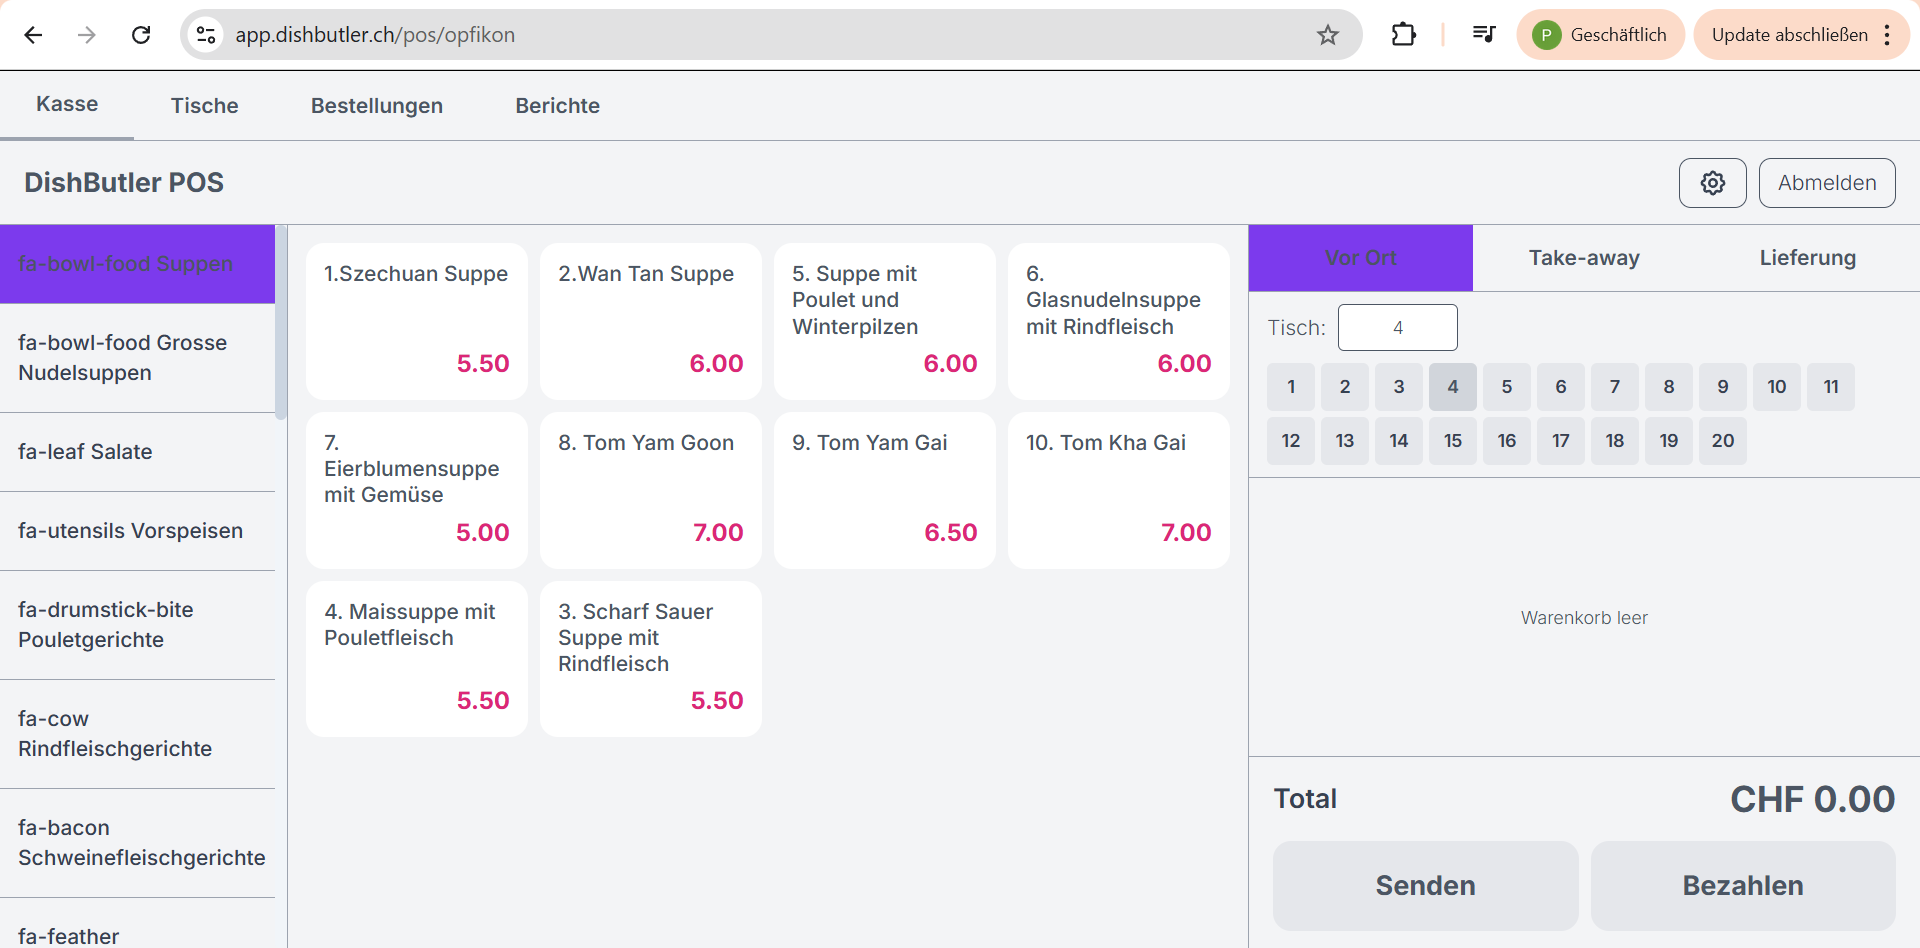The image size is (1920, 948).
Task: Choose table 20
Action: point(1723,441)
